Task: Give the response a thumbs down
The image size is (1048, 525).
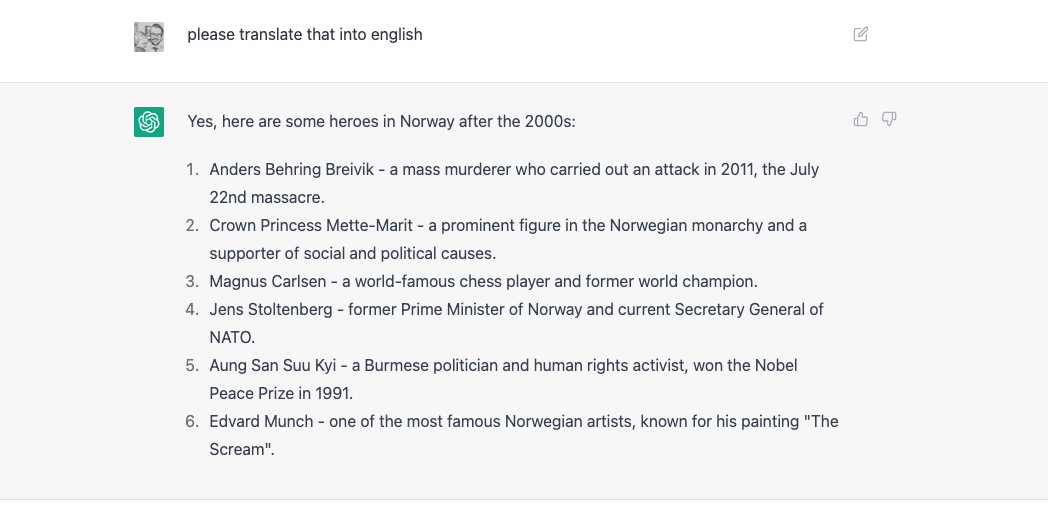Action: [889, 119]
